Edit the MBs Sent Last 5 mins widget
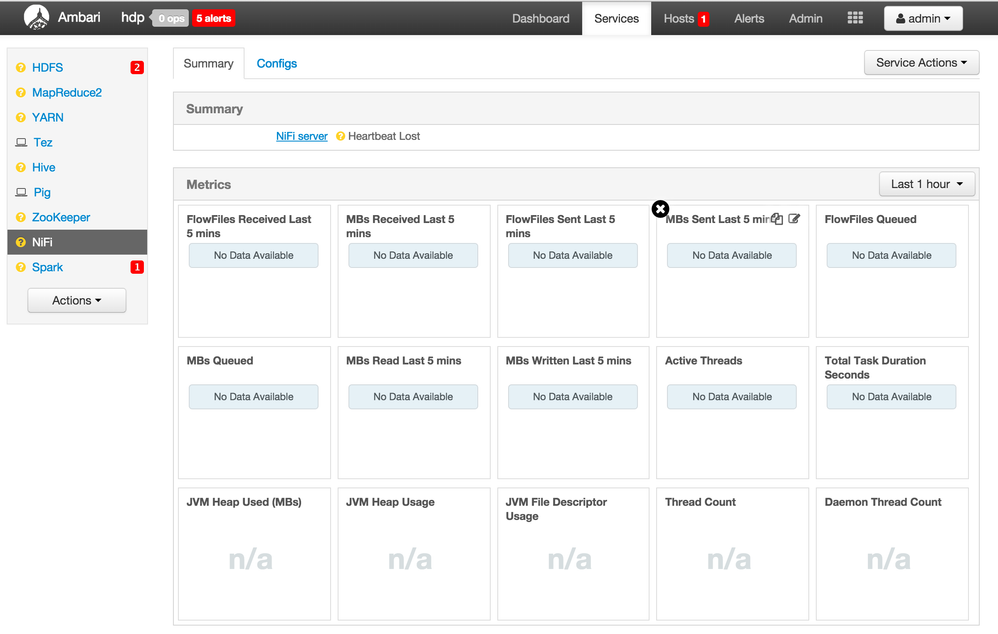The image size is (998, 634). tap(794, 219)
